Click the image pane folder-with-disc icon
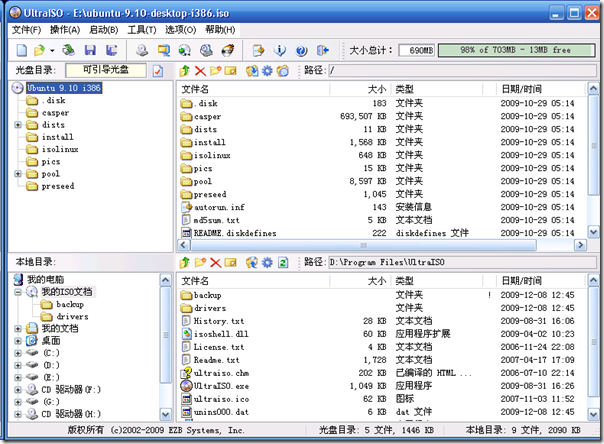The width and height of the screenshot is (604, 444). point(282,70)
